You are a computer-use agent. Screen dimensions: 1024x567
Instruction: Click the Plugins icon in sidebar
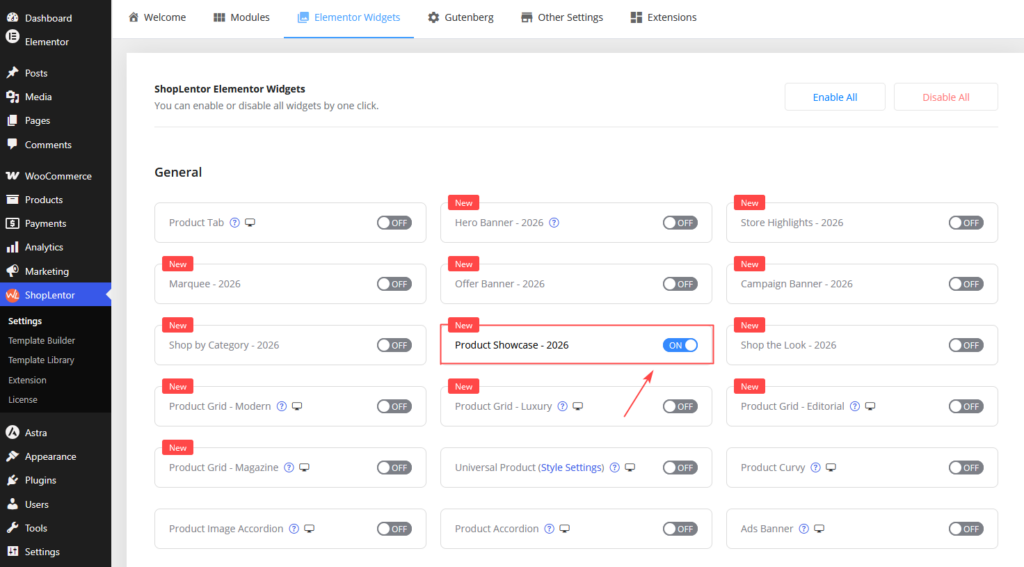[x=12, y=480]
